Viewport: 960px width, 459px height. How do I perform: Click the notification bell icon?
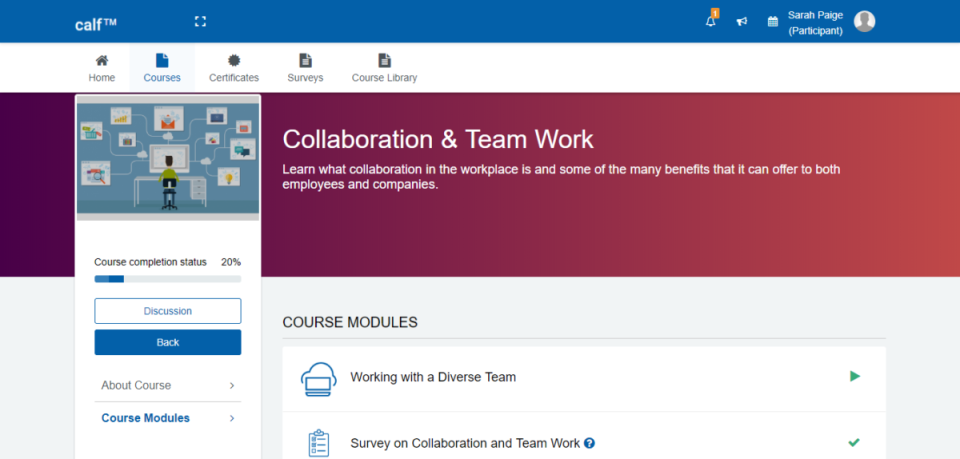tap(711, 21)
